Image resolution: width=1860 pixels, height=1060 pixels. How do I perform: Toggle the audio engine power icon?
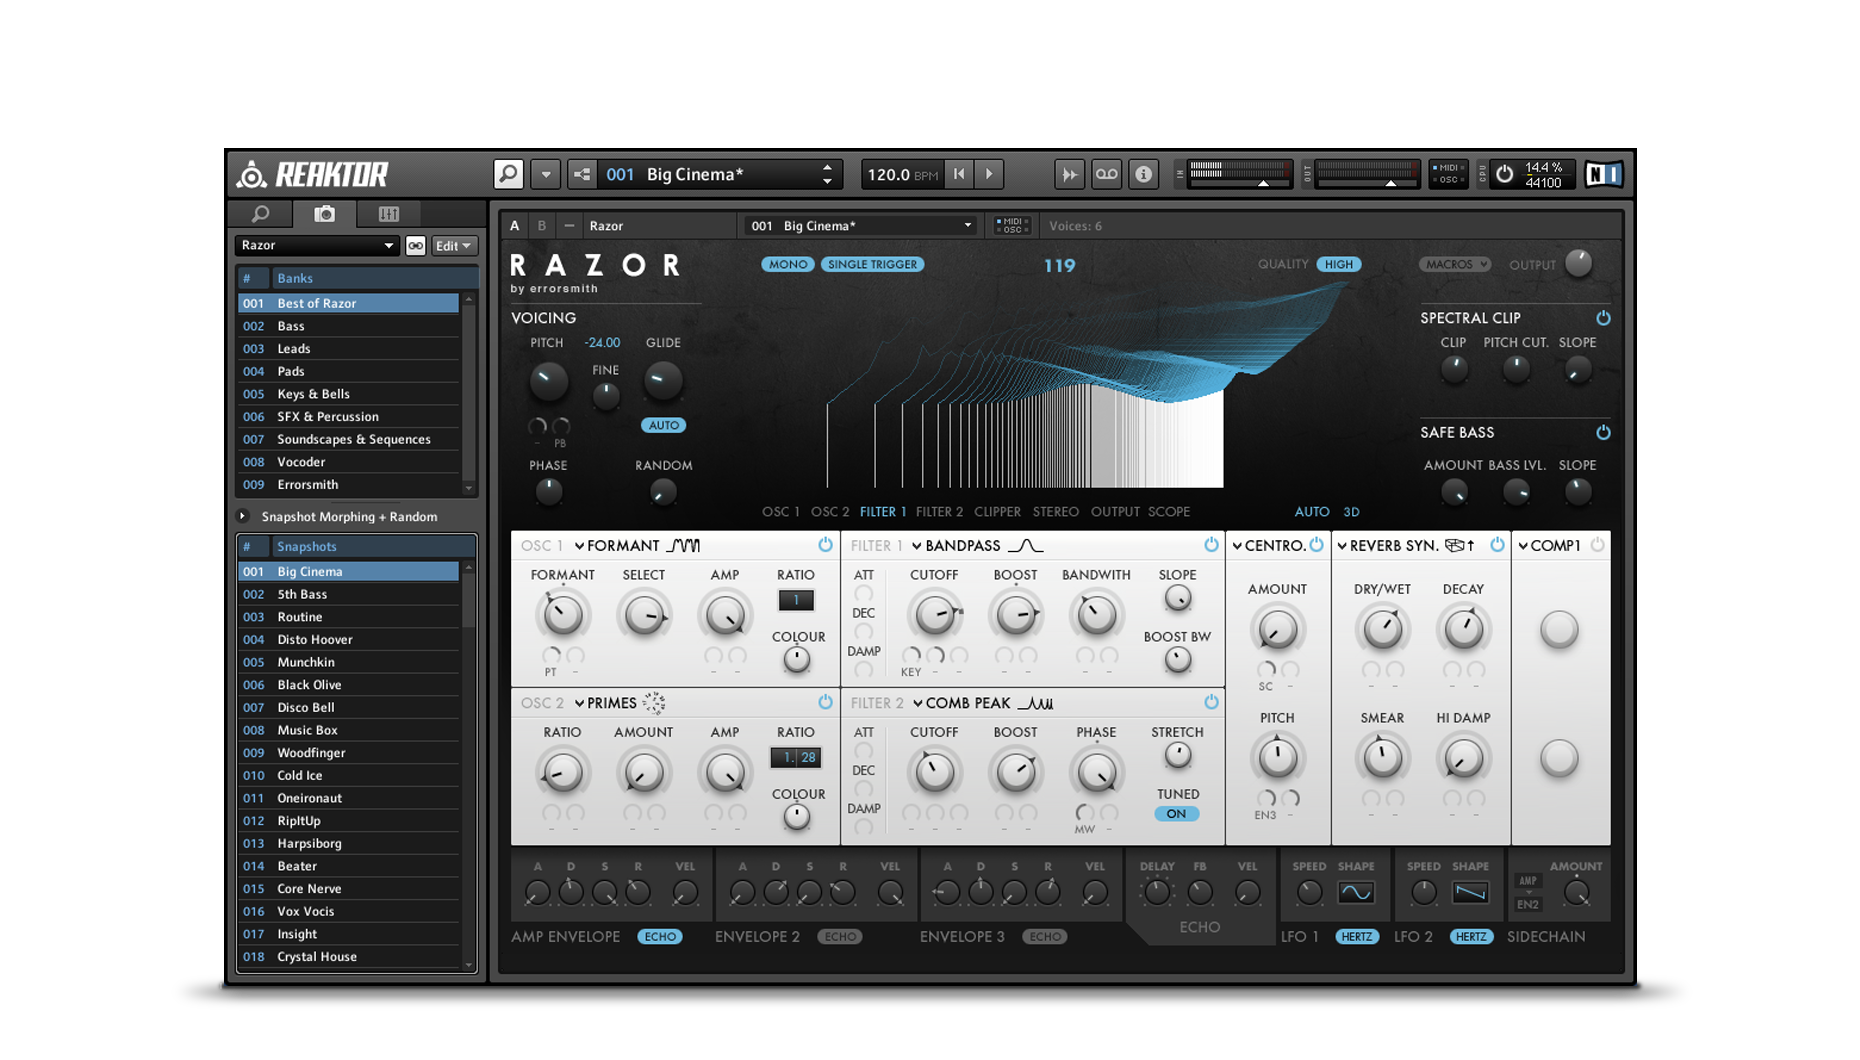(x=1504, y=174)
